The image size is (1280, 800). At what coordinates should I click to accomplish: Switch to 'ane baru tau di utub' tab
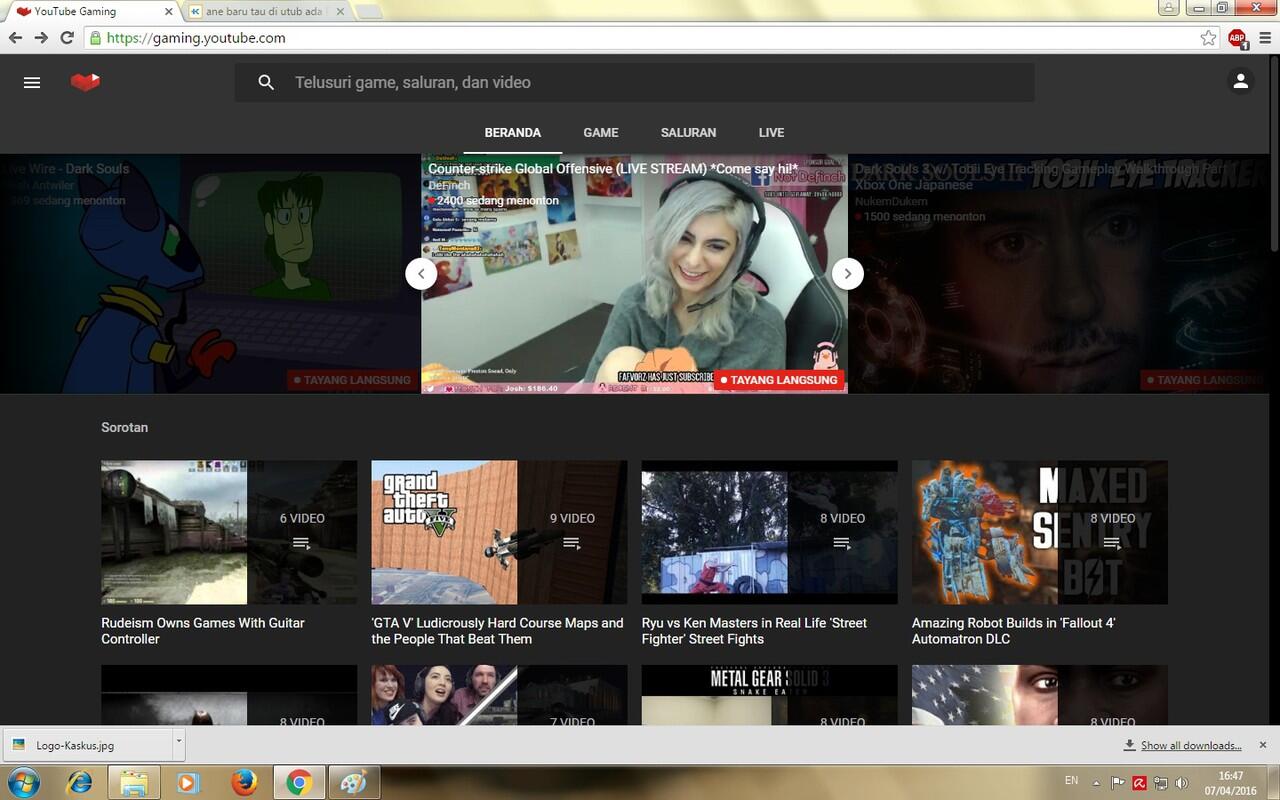[x=265, y=12]
